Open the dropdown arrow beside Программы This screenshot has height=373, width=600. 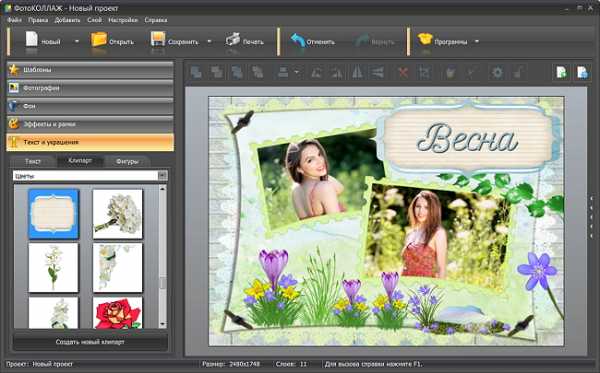pos(477,41)
